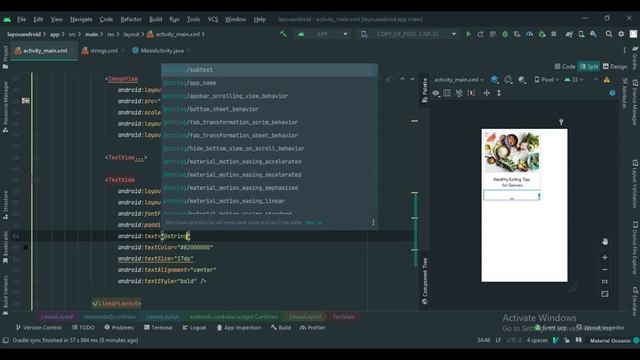
Task: Click the food image in layout preview
Action: tap(512, 151)
